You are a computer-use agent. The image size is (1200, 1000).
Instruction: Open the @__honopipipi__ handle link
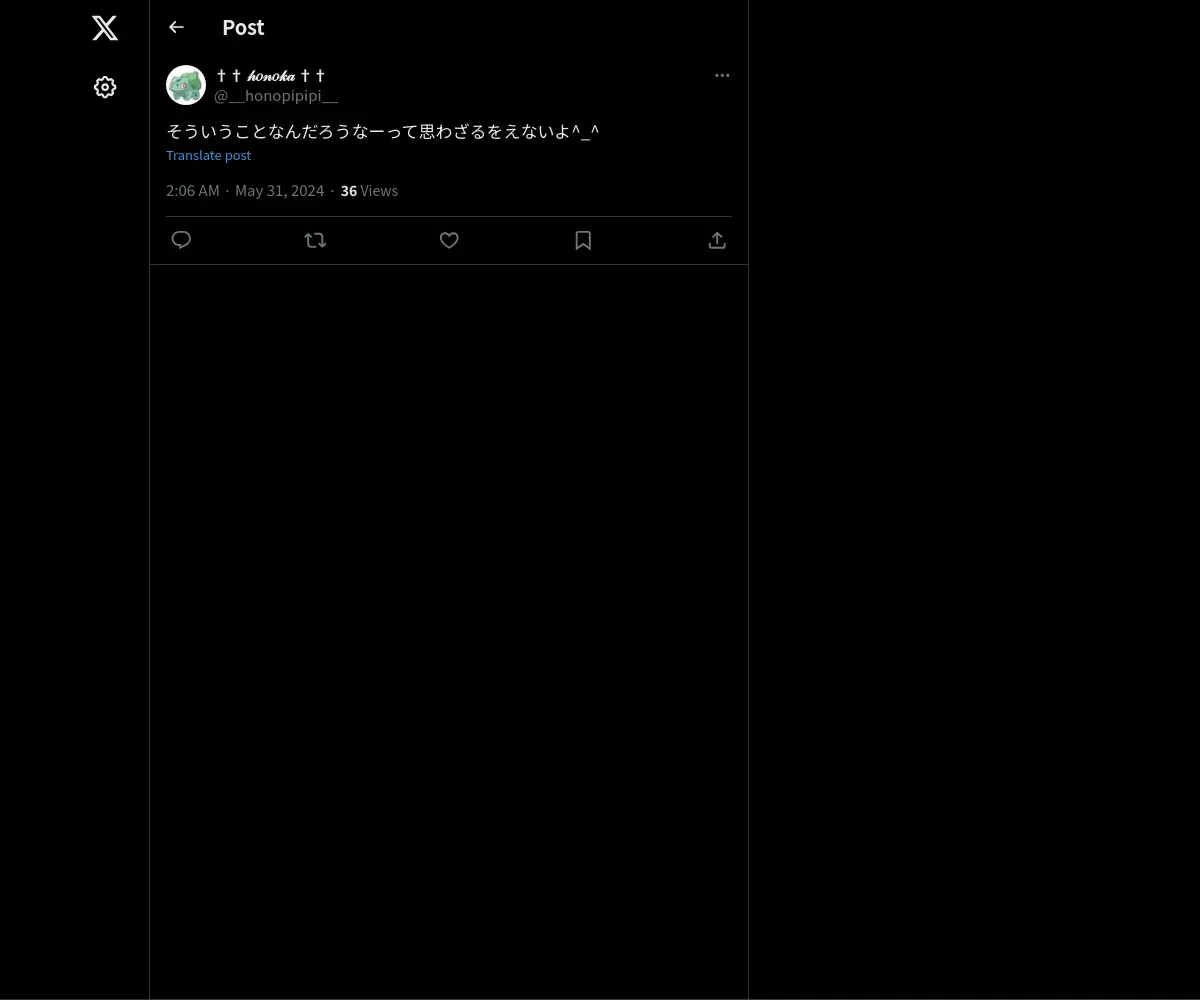point(276,96)
